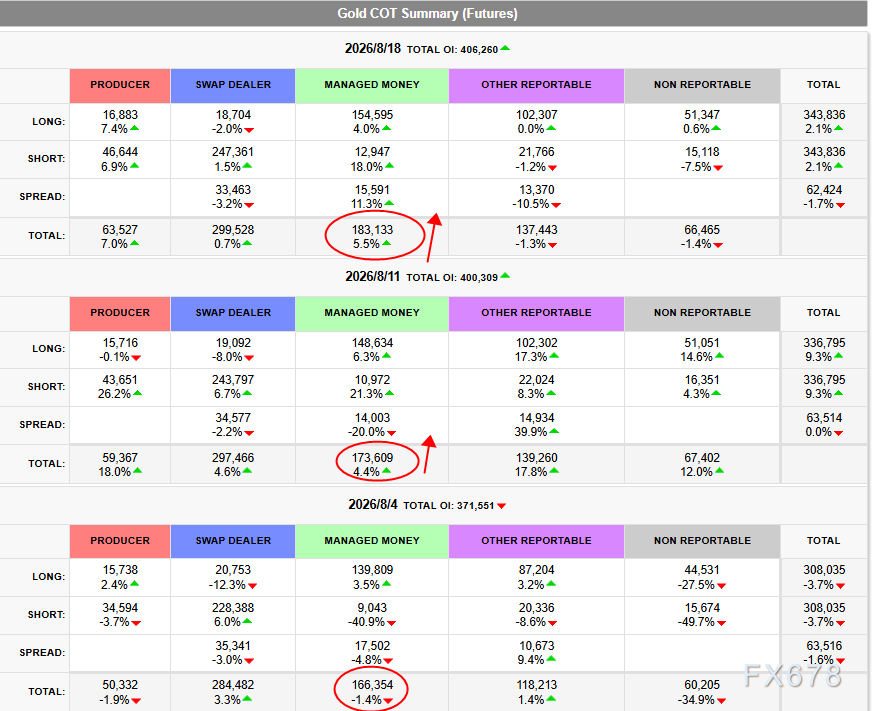Click Total OI 400,309 value

[479, 278]
